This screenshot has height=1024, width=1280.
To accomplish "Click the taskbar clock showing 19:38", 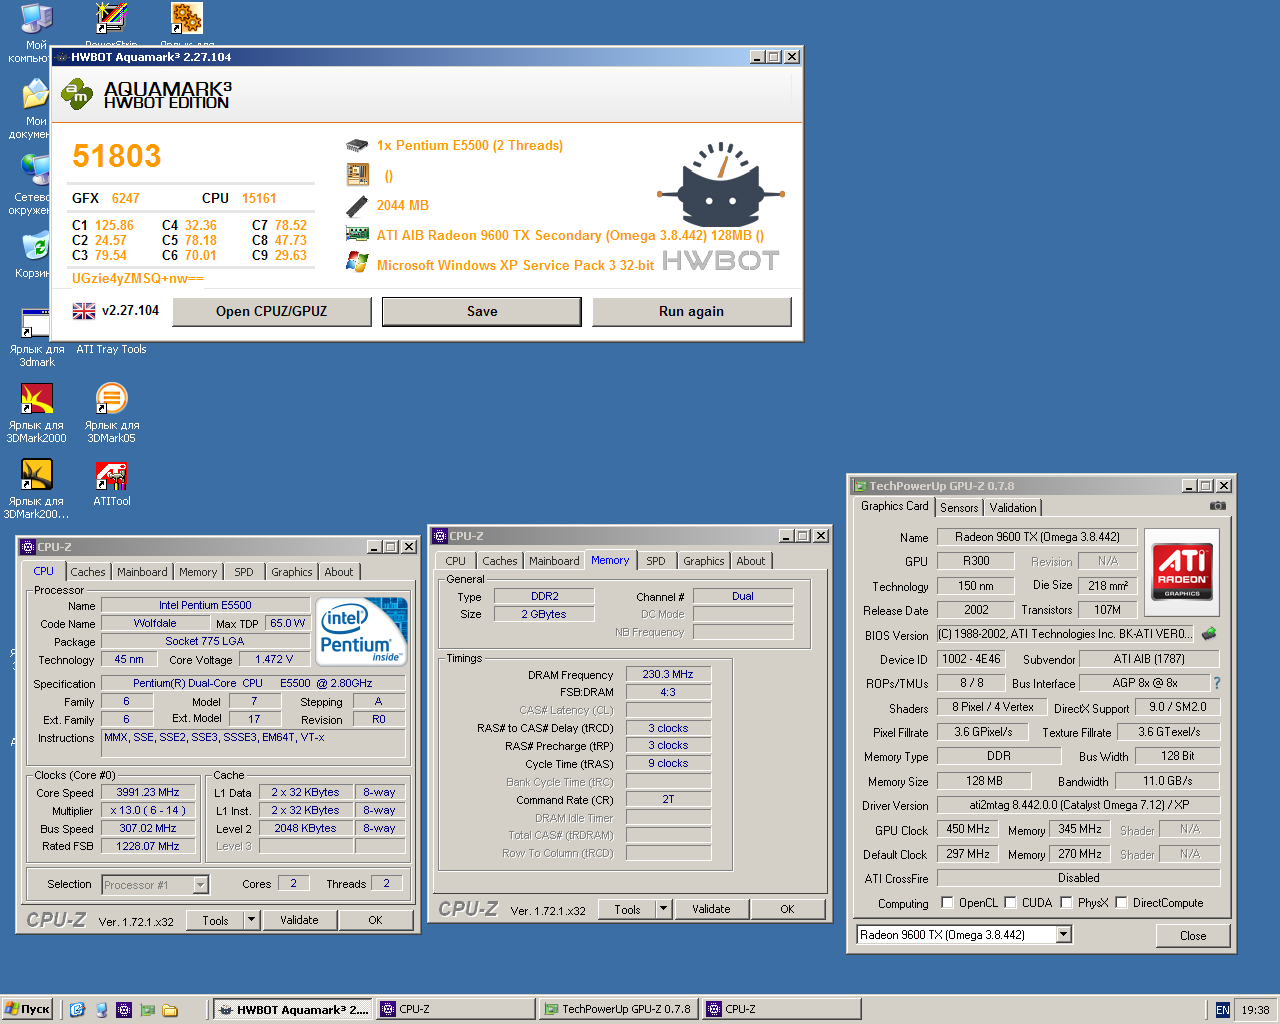I will (x=1255, y=1010).
